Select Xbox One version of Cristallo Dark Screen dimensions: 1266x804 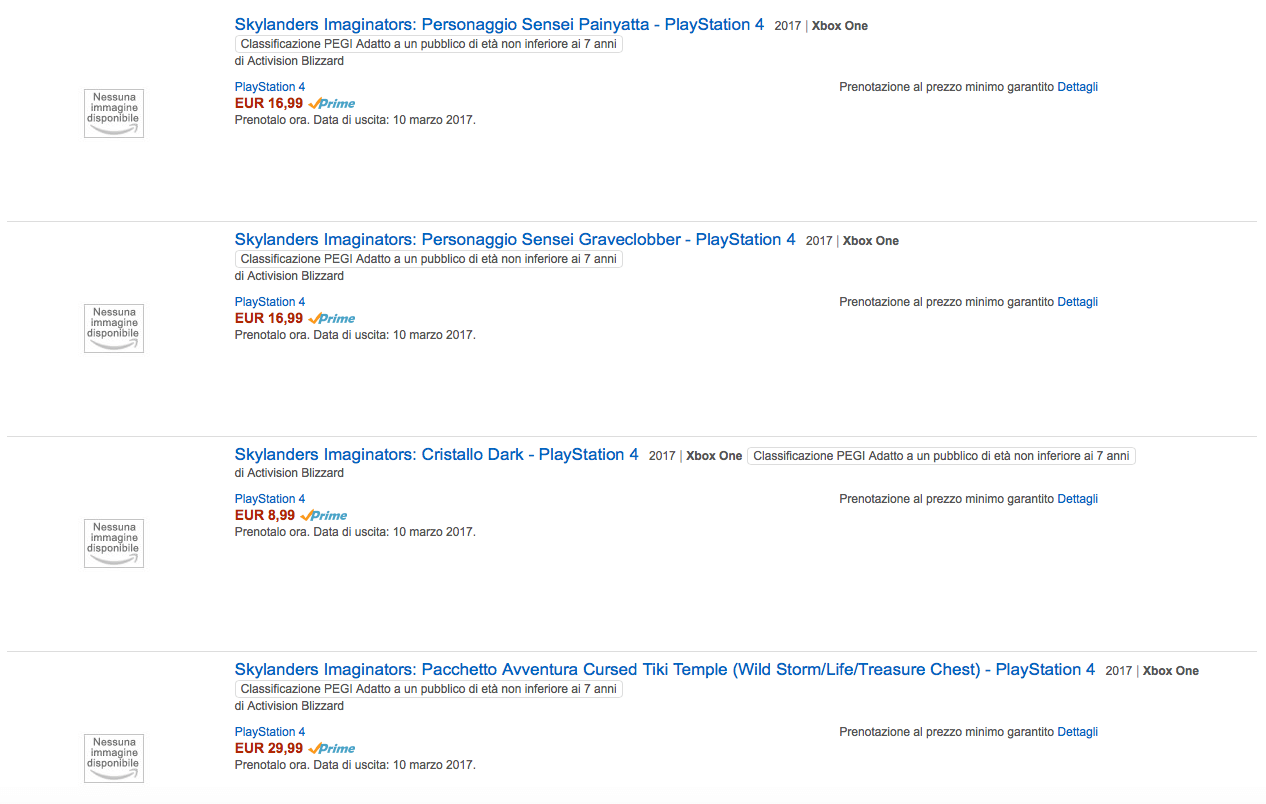[x=714, y=456]
